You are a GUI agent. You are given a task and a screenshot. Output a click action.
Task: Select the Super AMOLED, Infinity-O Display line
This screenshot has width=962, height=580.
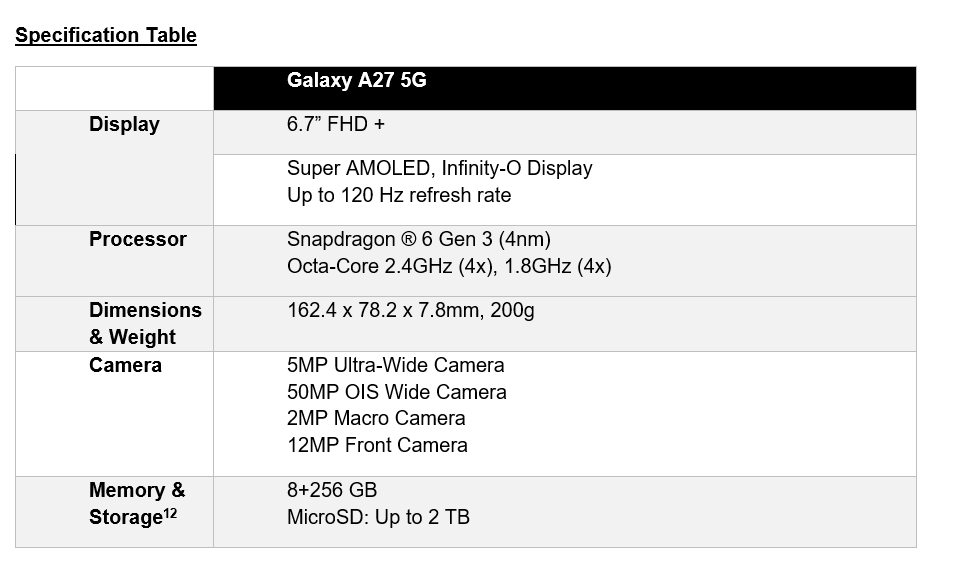(x=439, y=168)
